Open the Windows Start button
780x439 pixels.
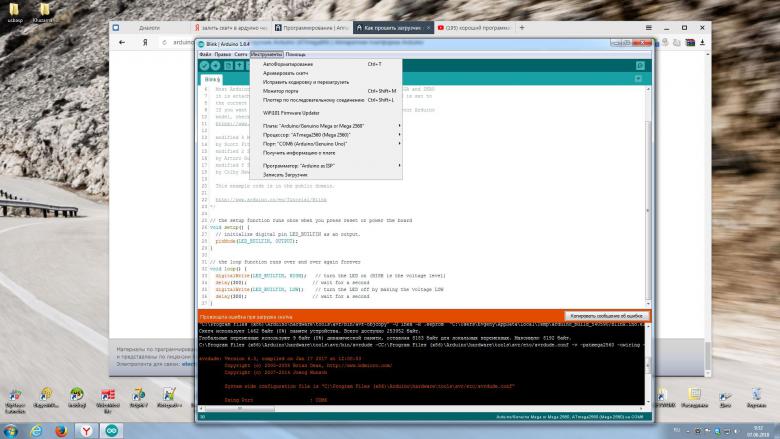(x=10, y=431)
